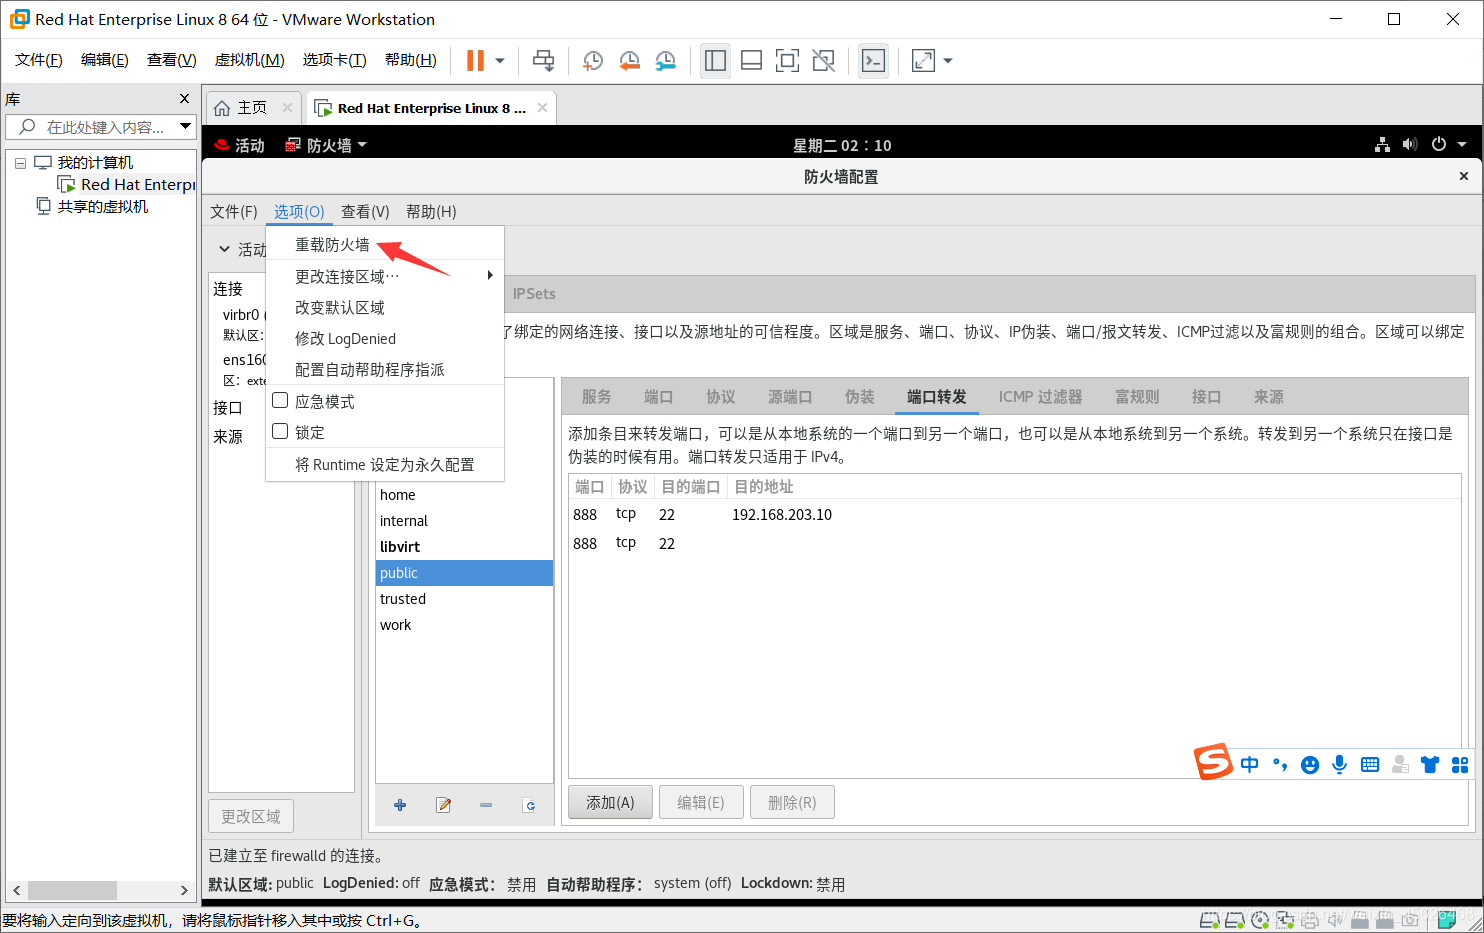The image size is (1484, 933).
Task: Switch to the 伪装 tab
Action: tap(860, 397)
